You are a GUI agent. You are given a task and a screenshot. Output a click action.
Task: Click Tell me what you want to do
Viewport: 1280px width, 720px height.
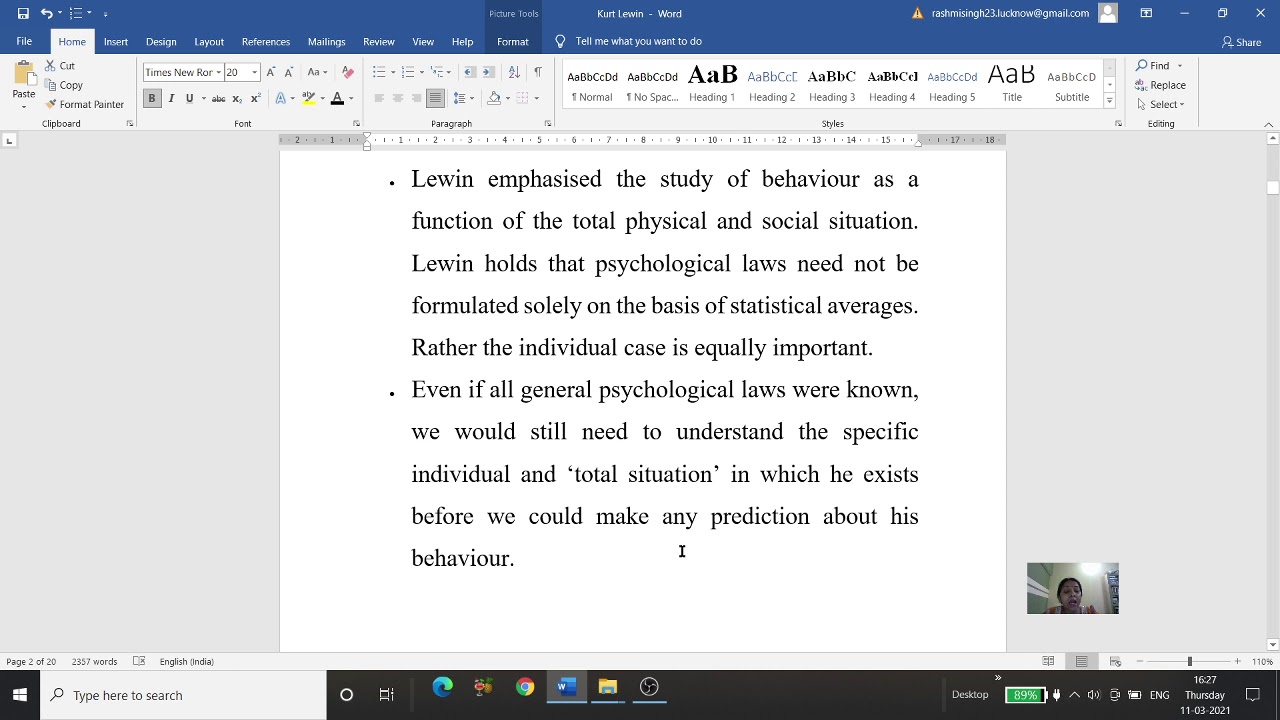(638, 41)
